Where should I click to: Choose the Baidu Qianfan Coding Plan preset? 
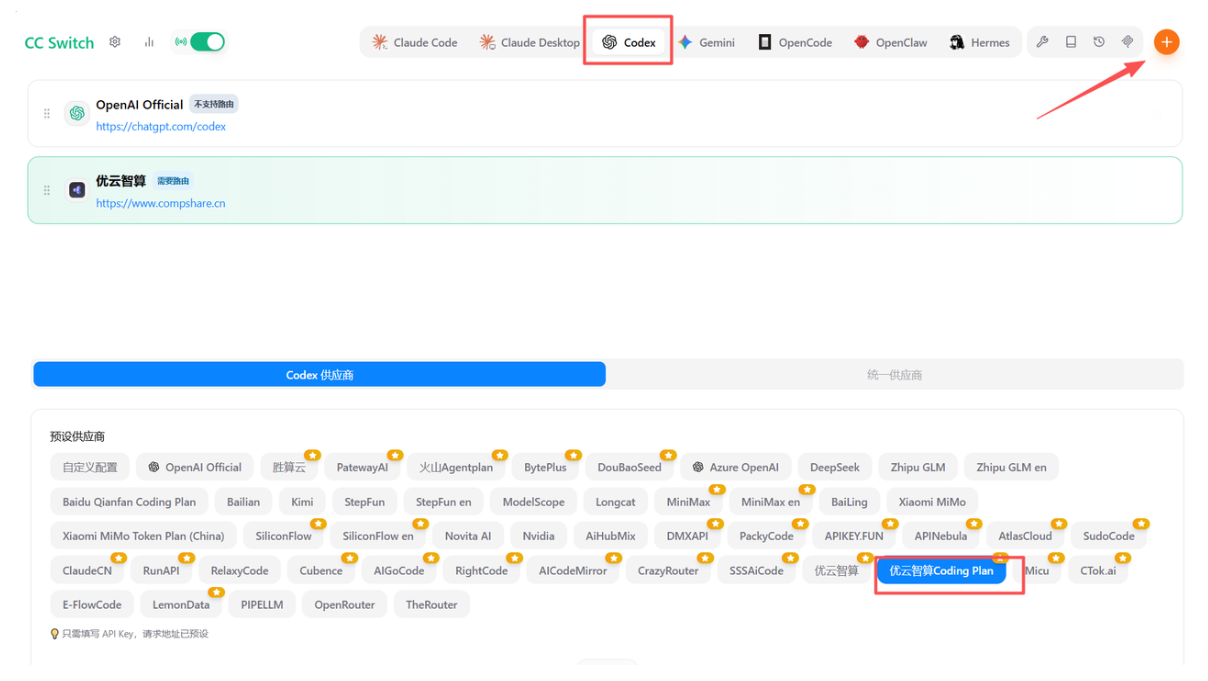pos(129,502)
